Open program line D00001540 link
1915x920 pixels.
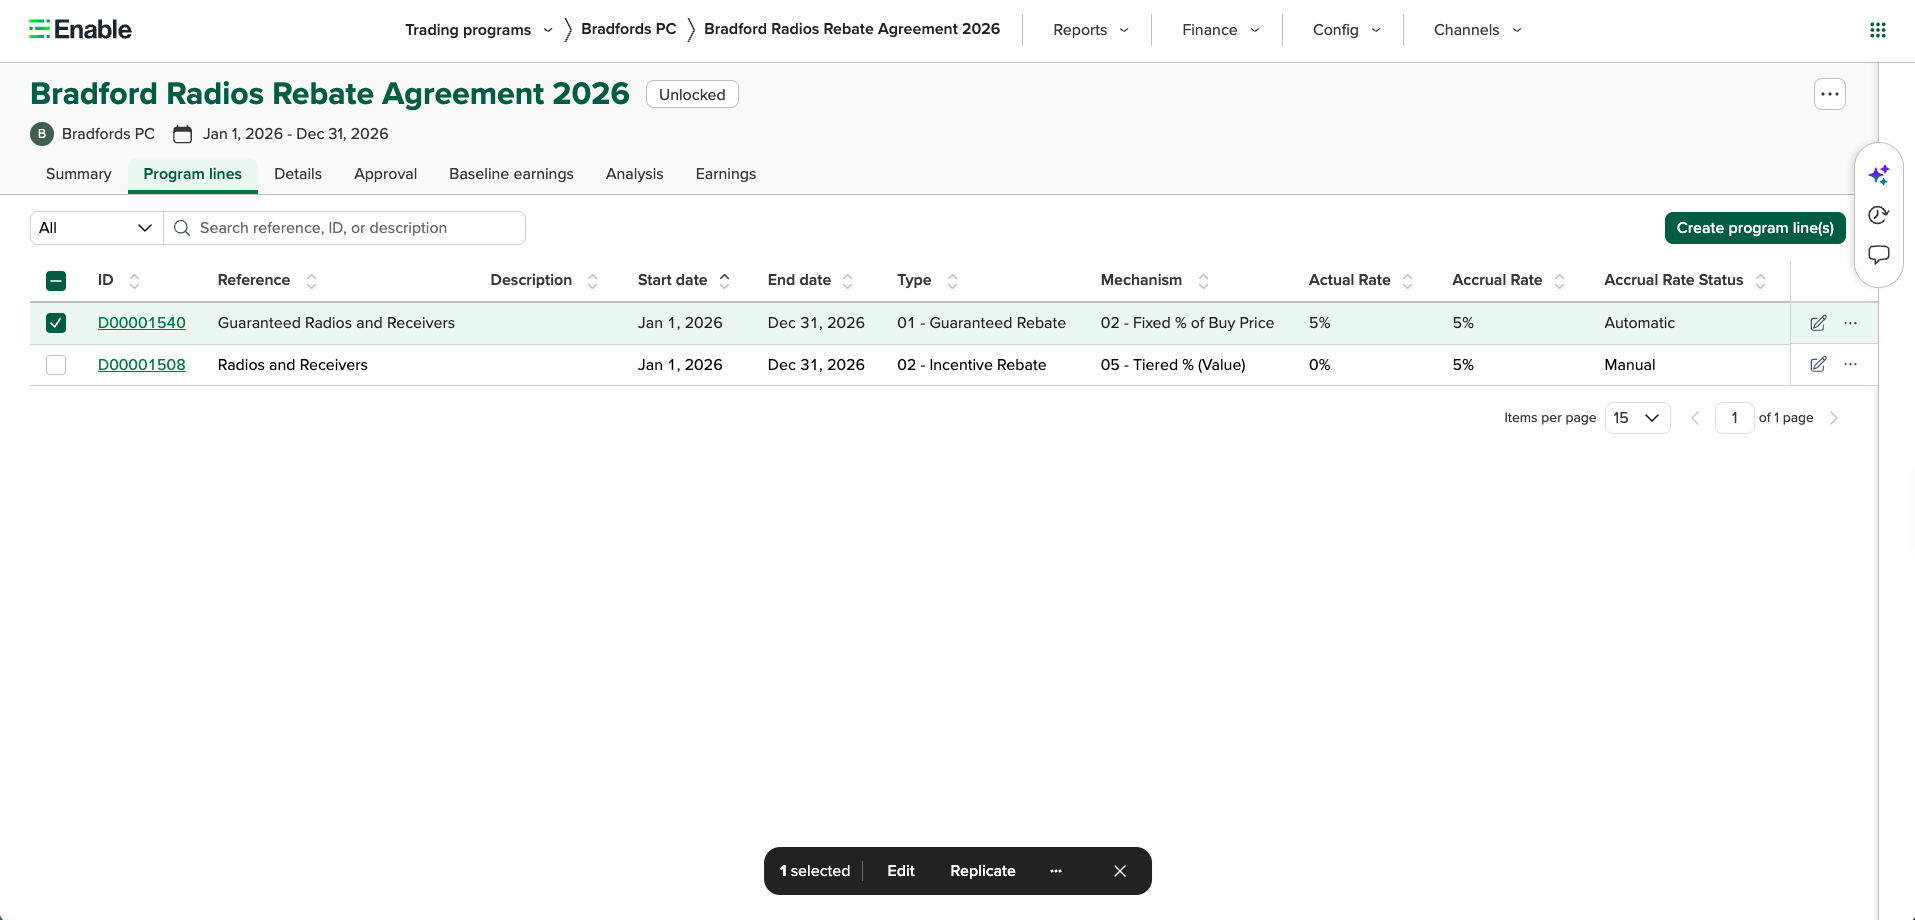click(x=142, y=323)
